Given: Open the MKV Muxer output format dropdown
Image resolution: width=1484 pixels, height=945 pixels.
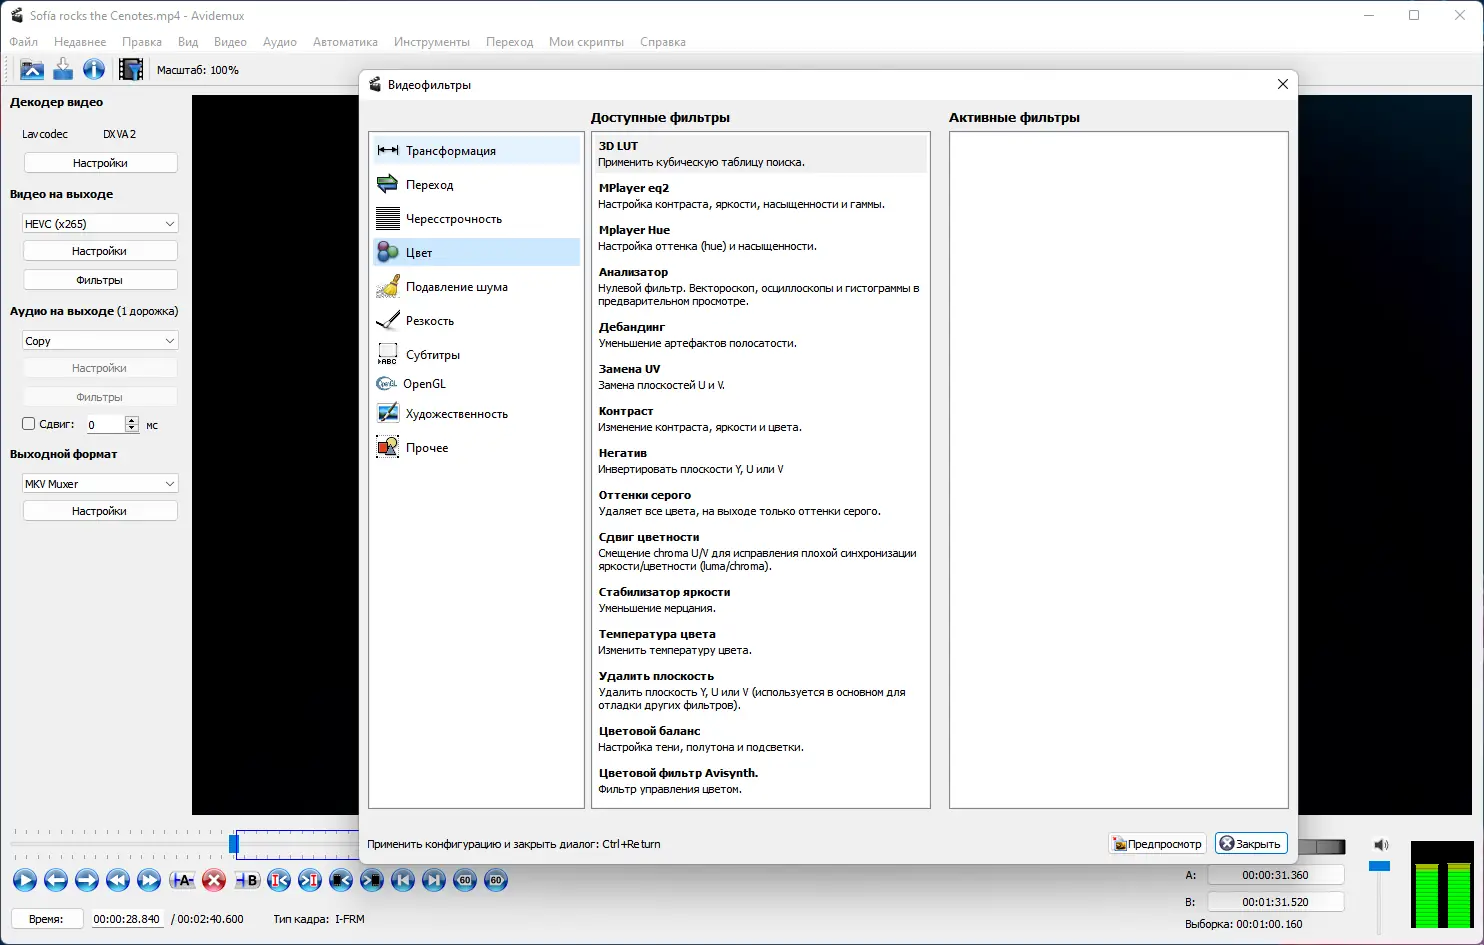Looking at the screenshot, I should [x=99, y=483].
